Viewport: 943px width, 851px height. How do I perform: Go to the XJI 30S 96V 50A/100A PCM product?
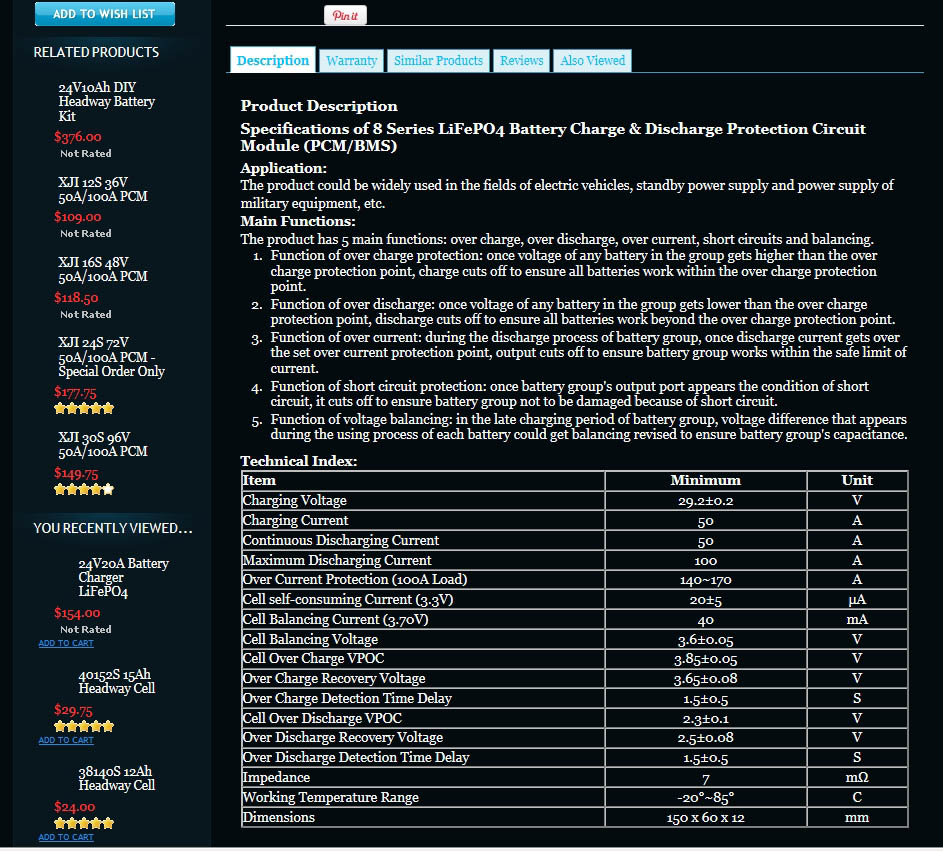click(x=103, y=444)
